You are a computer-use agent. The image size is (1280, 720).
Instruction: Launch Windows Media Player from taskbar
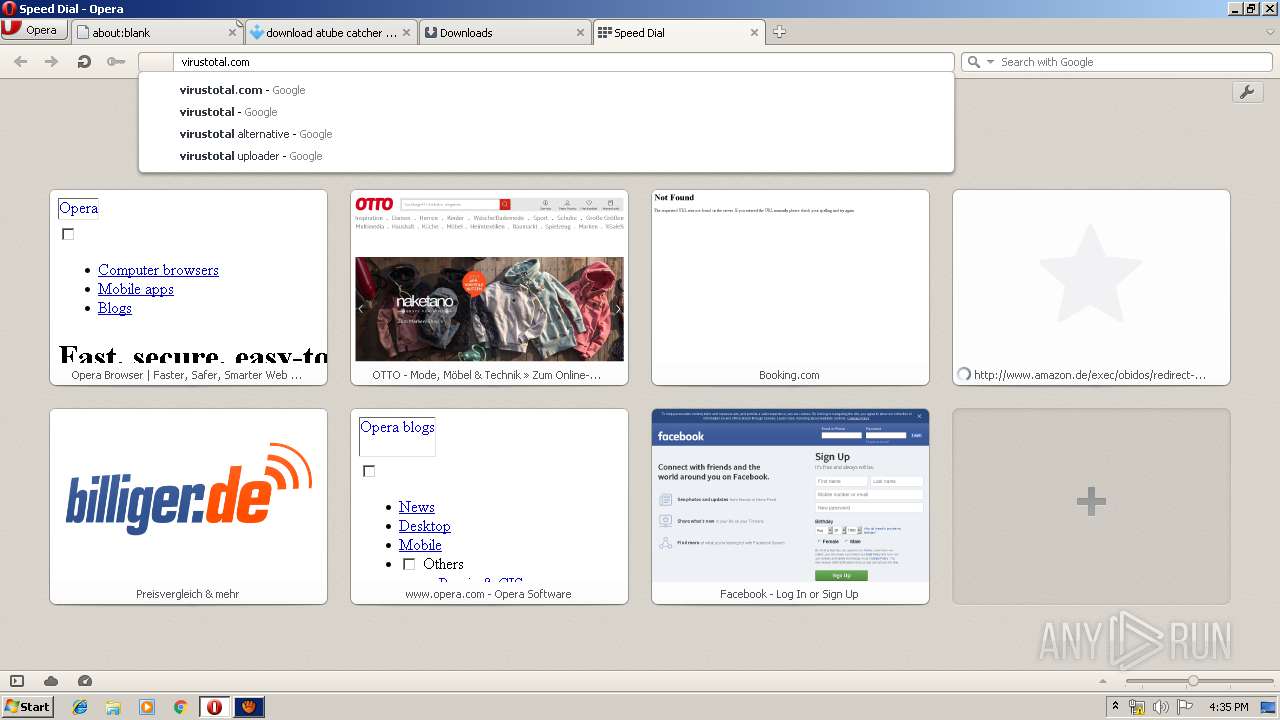pos(147,707)
